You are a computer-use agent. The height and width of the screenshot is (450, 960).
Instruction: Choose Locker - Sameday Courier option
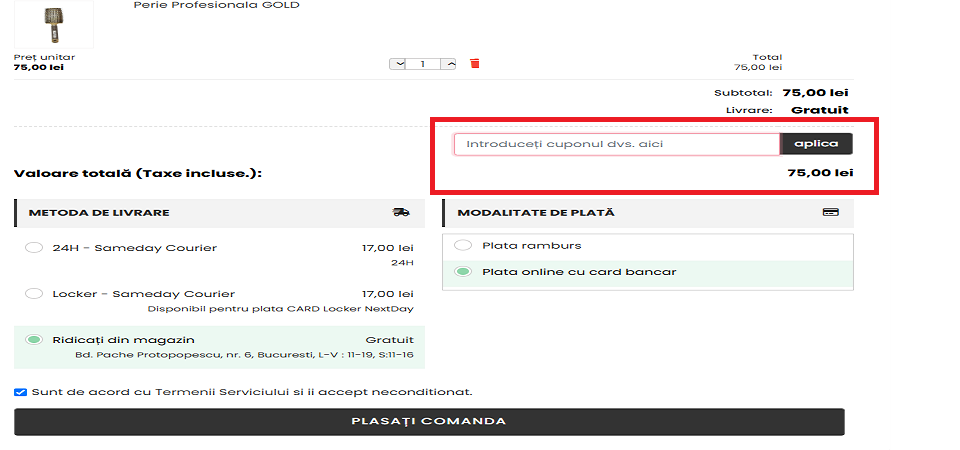(x=34, y=294)
